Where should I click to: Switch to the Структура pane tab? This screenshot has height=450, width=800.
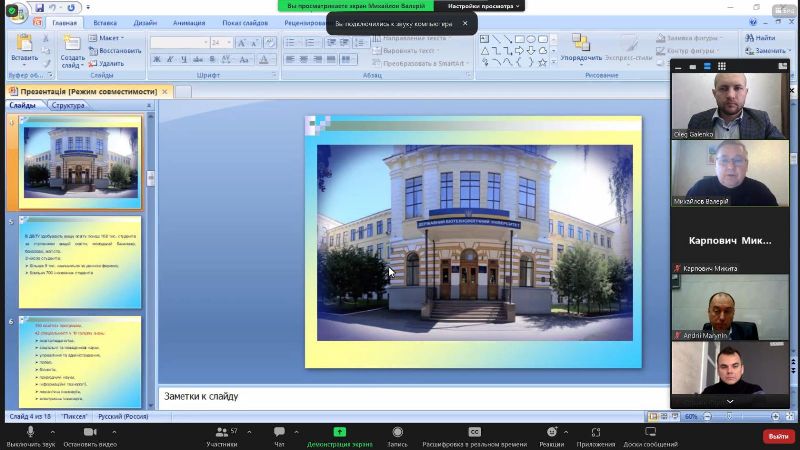[68, 105]
